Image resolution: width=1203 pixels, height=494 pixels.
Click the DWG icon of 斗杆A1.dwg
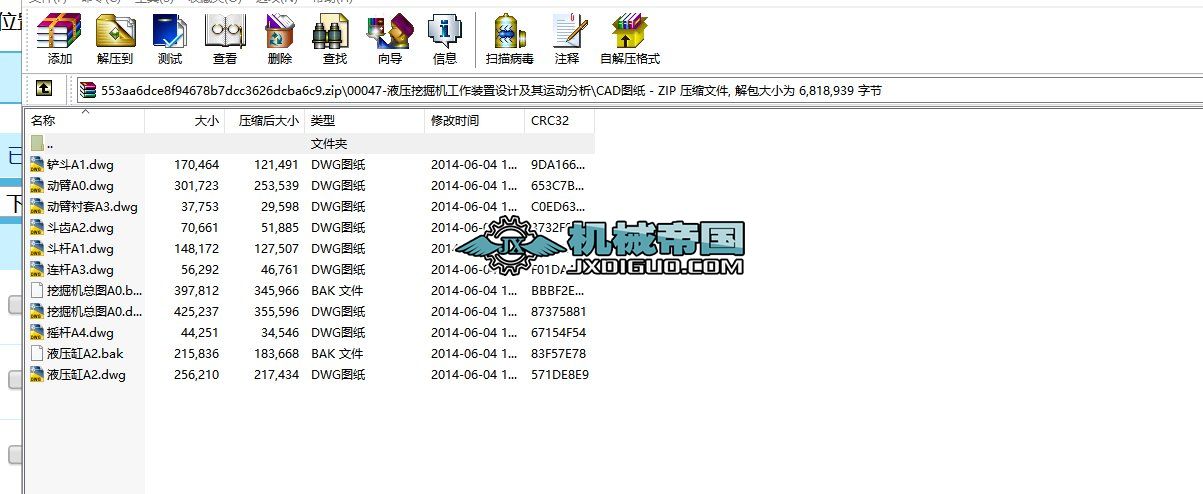(37, 249)
